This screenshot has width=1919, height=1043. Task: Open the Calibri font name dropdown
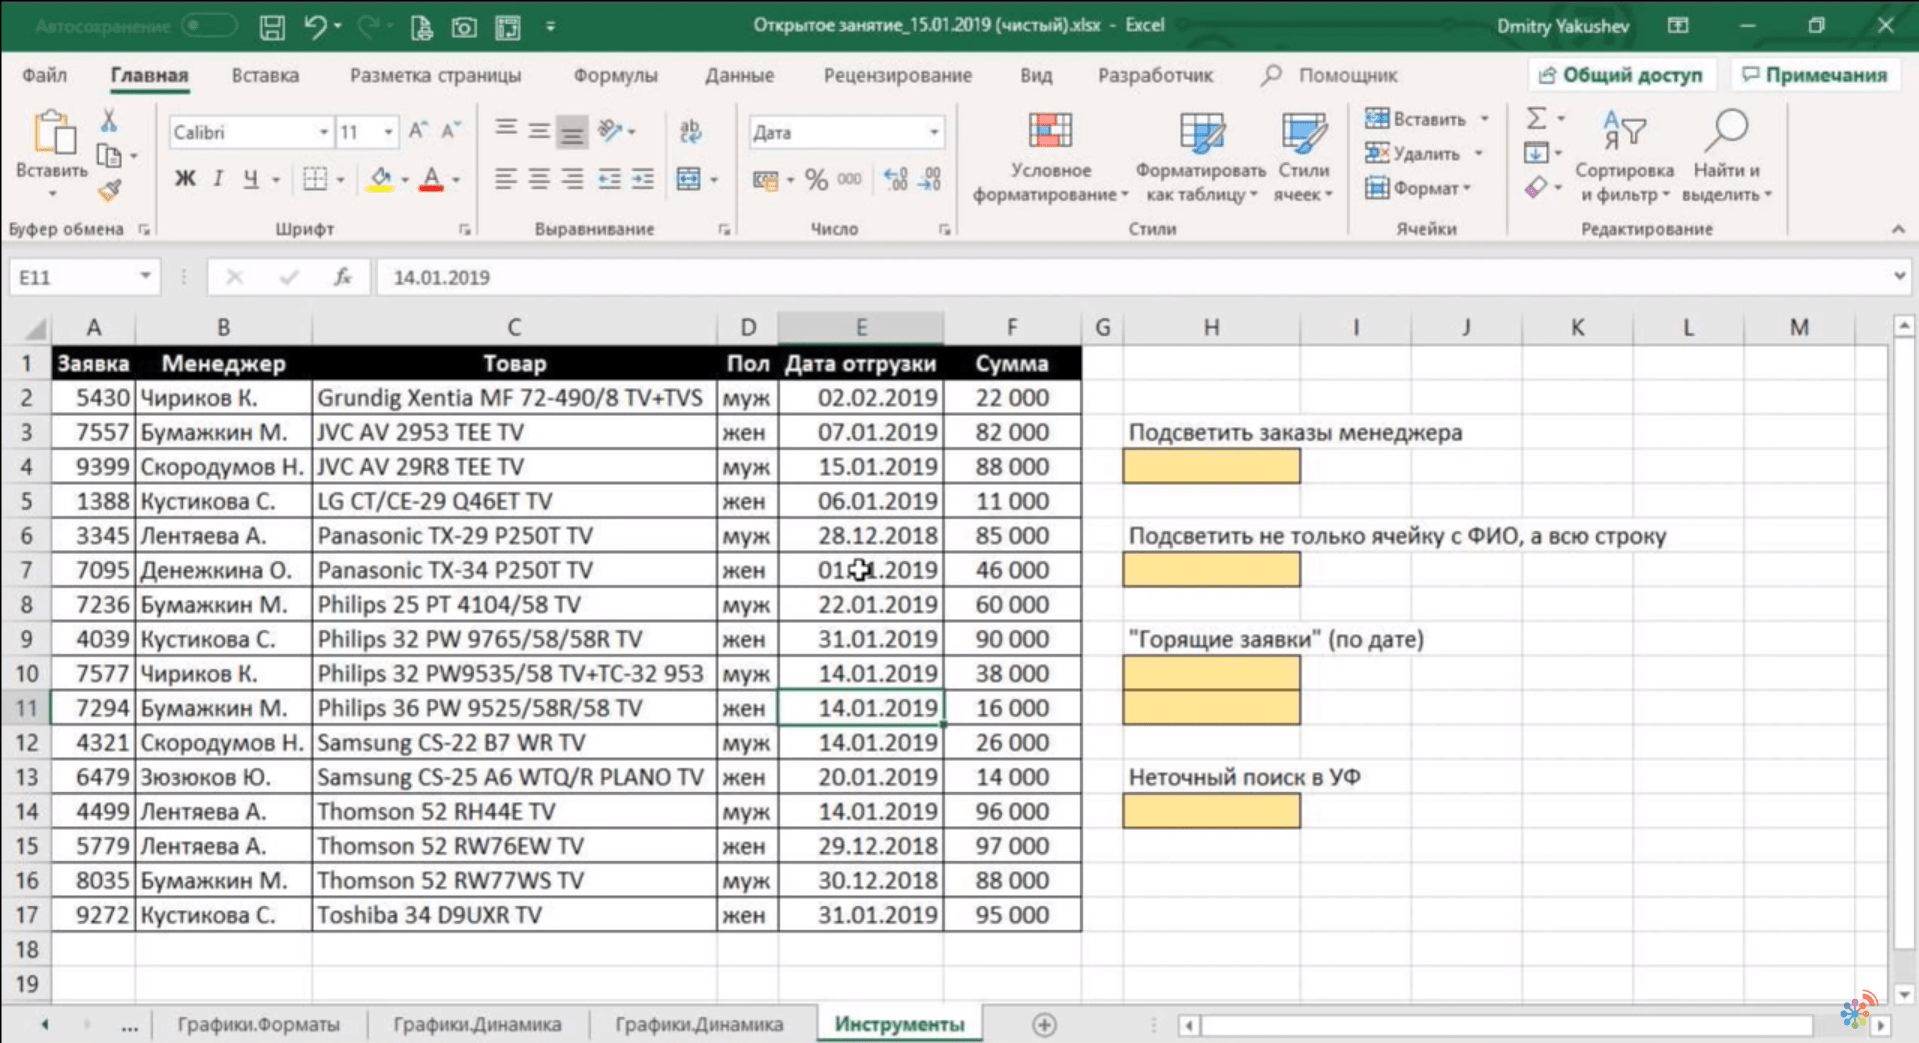tap(322, 131)
